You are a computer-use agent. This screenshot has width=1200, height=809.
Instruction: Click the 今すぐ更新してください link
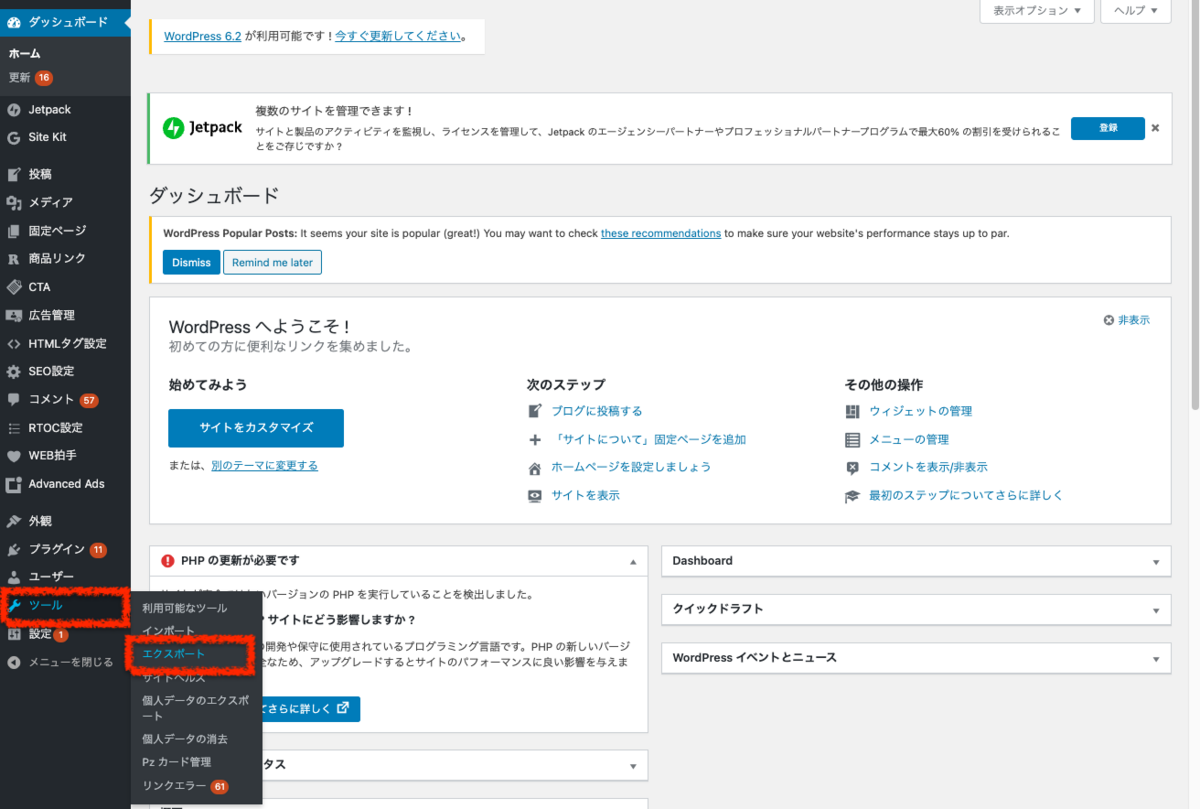(398, 36)
